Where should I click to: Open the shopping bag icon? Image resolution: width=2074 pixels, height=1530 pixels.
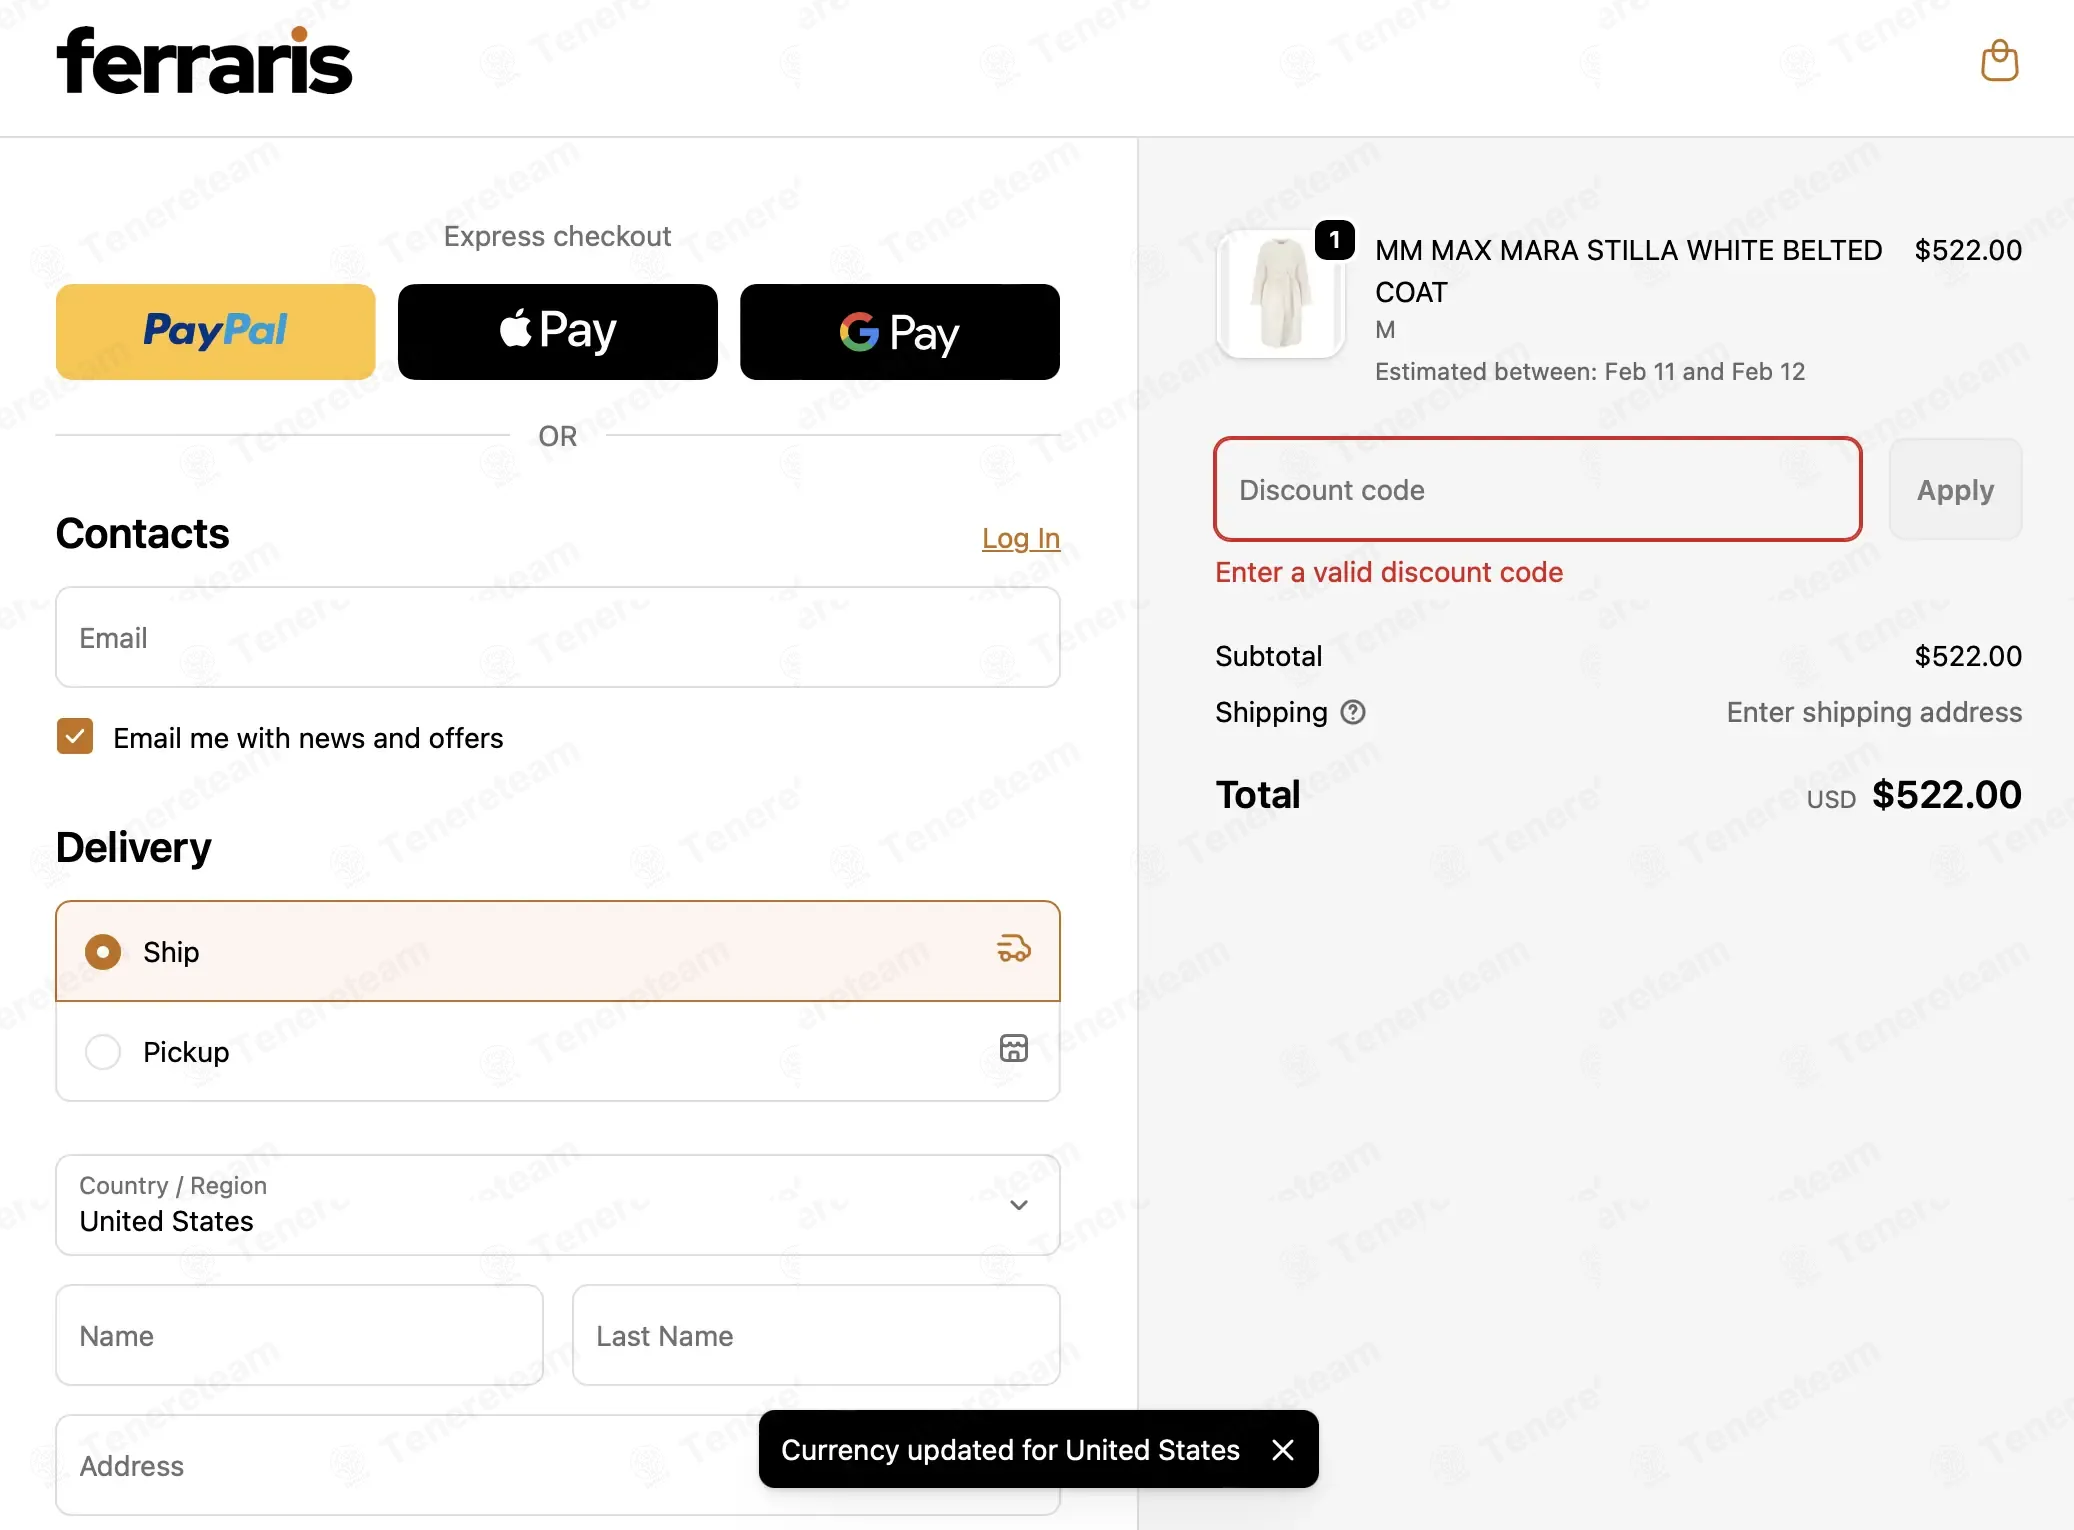(1999, 61)
